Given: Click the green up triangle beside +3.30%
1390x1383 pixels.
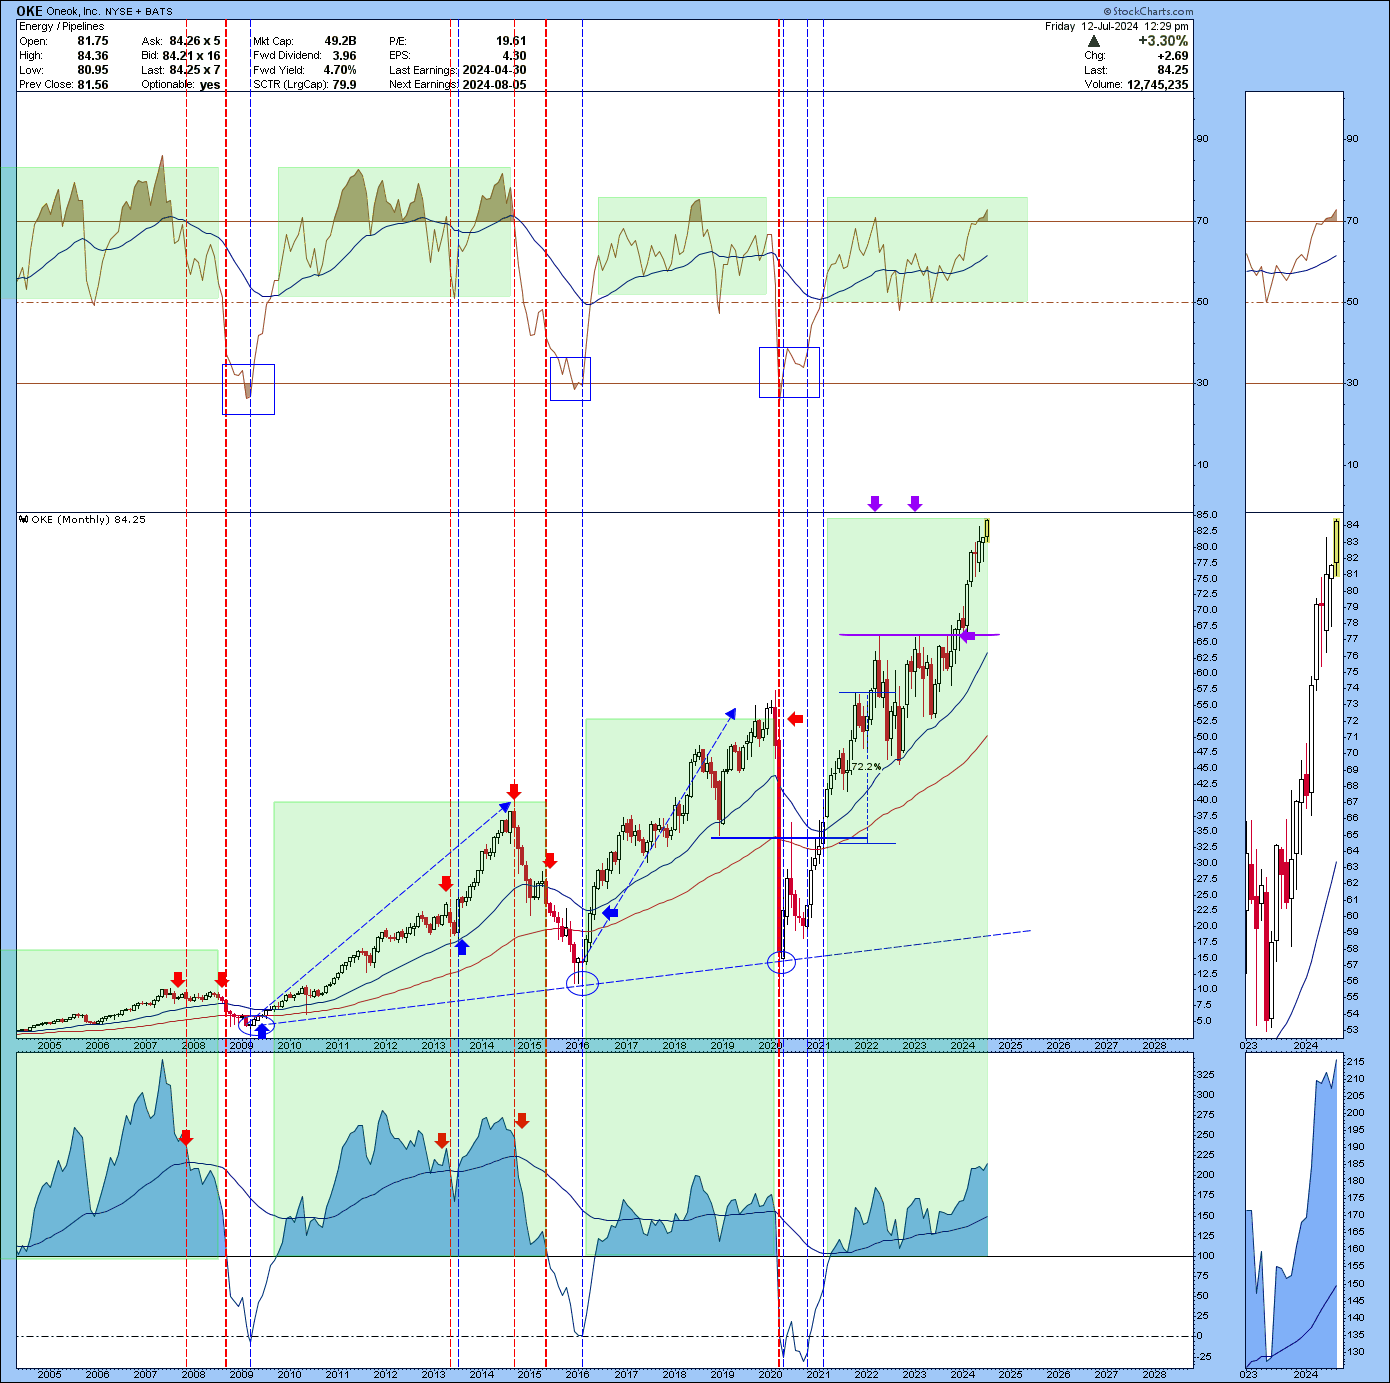Looking at the screenshot, I should (1094, 41).
